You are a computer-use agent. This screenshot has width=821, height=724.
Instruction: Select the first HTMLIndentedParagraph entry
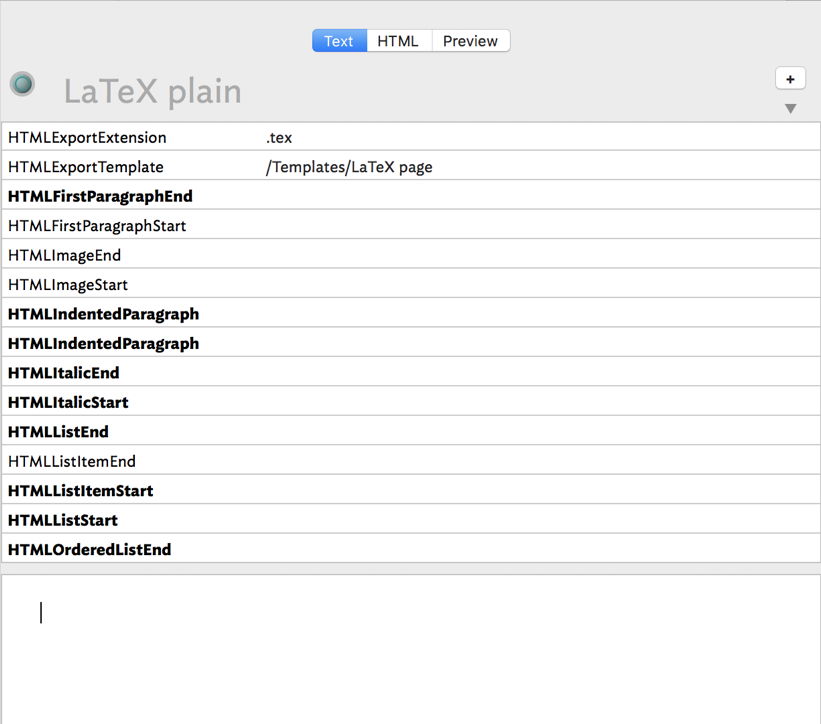pos(103,314)
